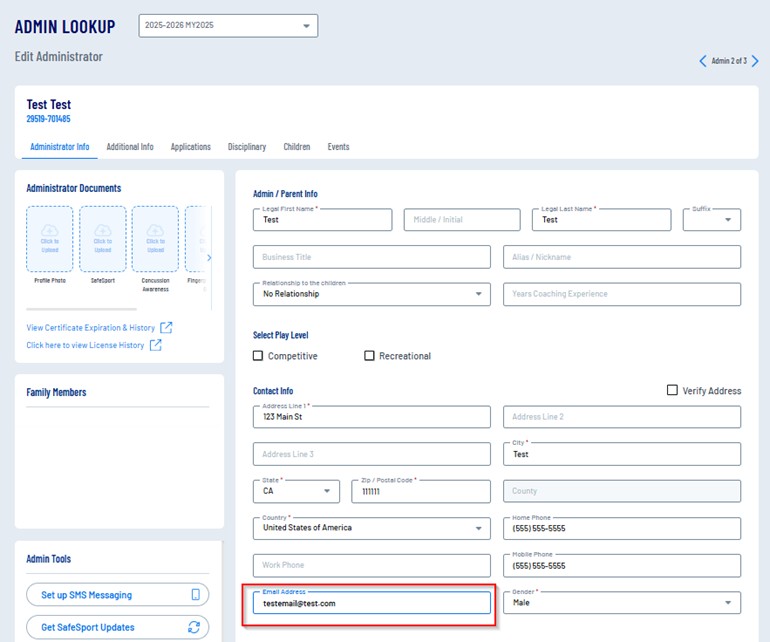770x642 pixels.
Task: Check the Recreational play level checkbox
Action: click(369, 356)
